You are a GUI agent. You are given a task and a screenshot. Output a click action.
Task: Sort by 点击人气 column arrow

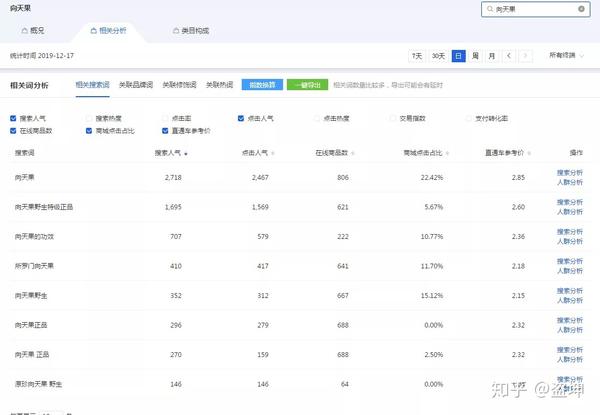(x=273, y=154)
